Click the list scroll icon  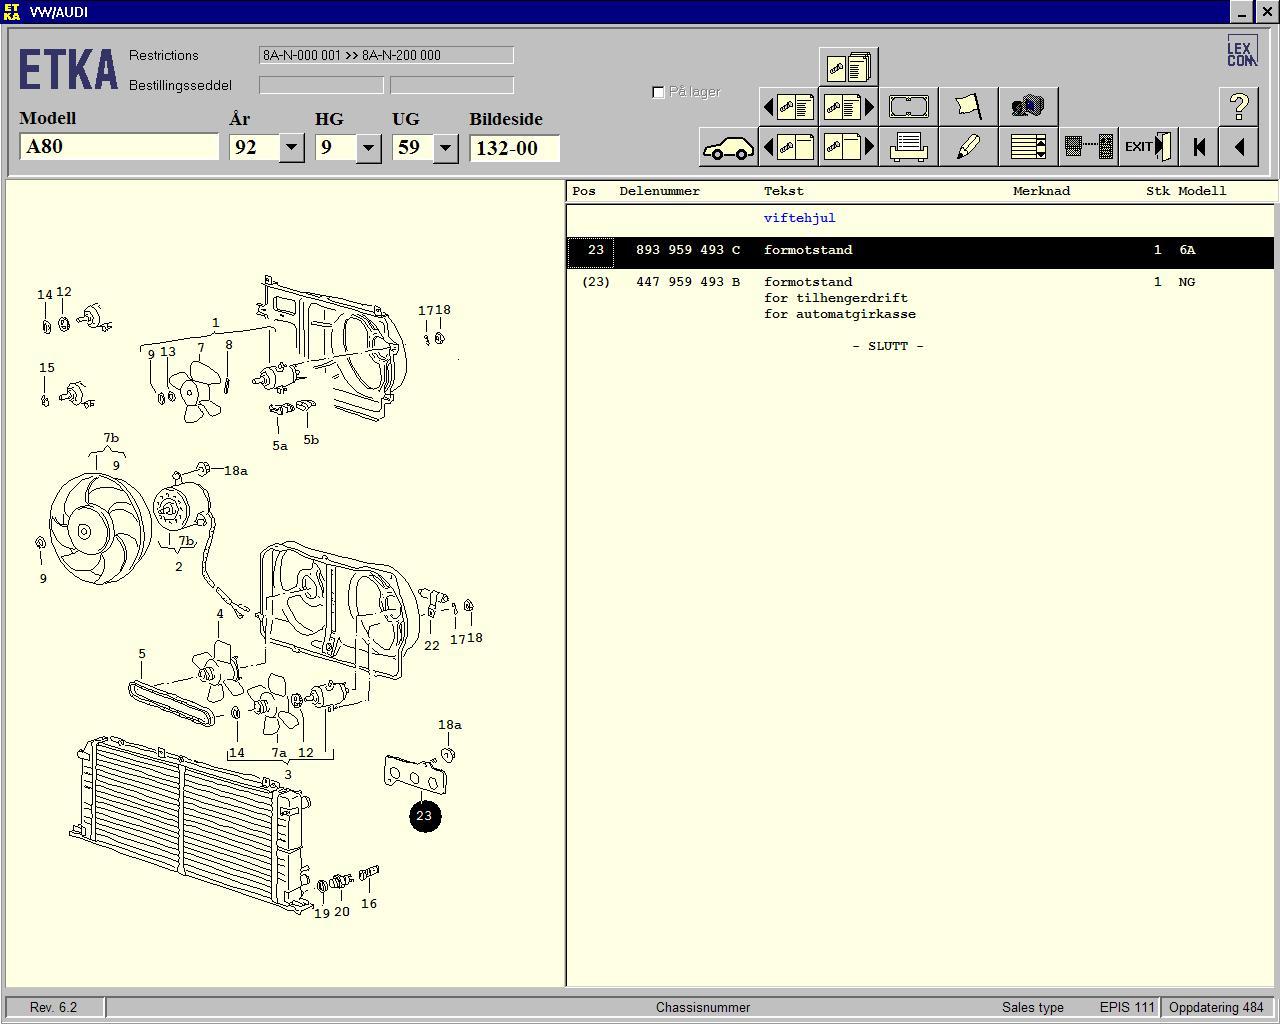pos(1028,147)
